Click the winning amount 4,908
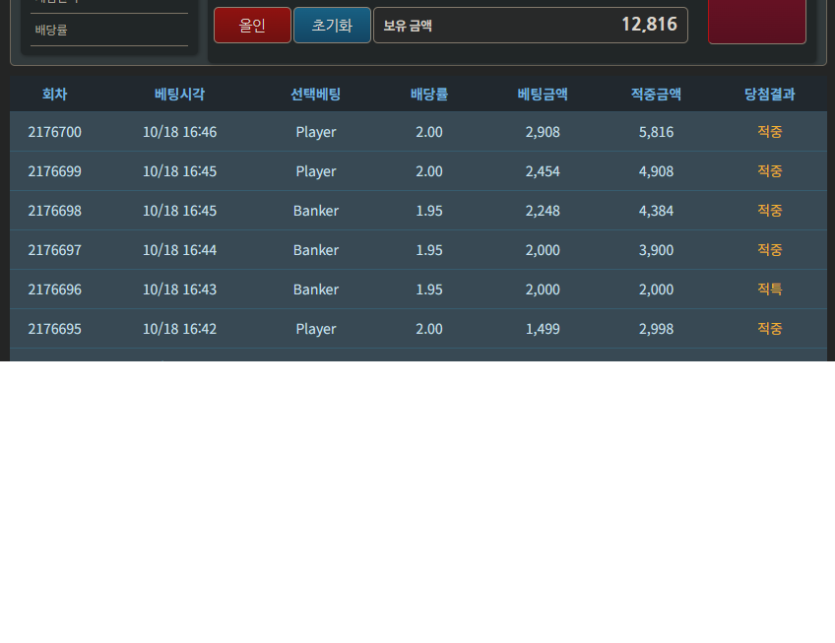This screenshot has width=835, height=643. (x=656, y=171)
